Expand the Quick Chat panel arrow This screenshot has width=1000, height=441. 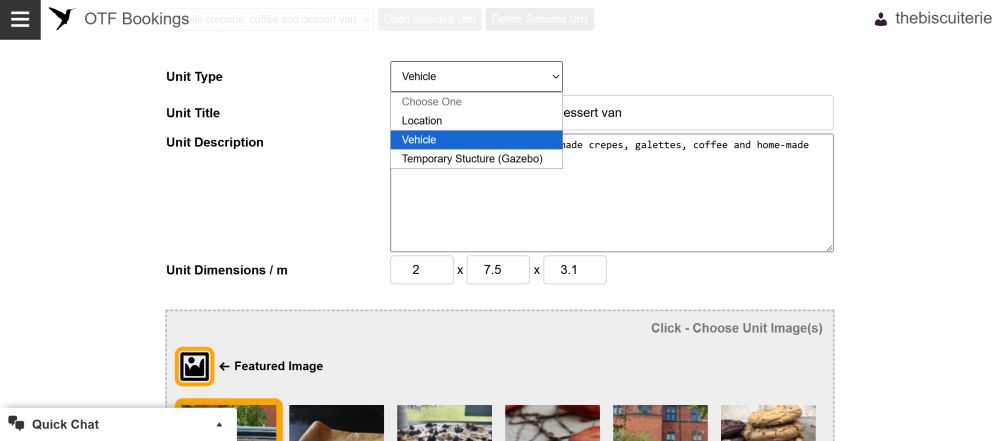[219, 424]
